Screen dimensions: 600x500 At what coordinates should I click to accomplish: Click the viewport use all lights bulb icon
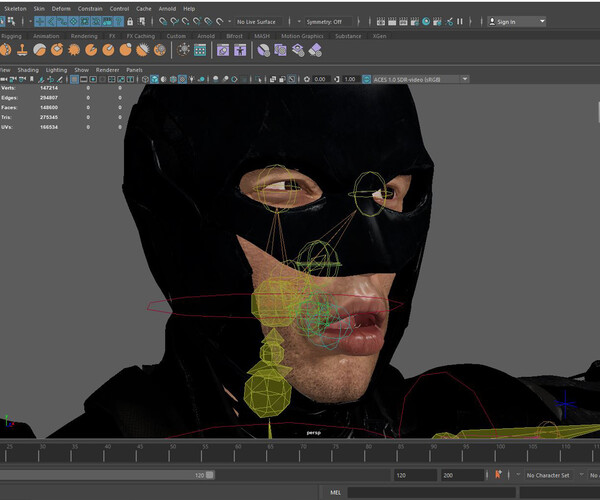[x=191, y=80]
